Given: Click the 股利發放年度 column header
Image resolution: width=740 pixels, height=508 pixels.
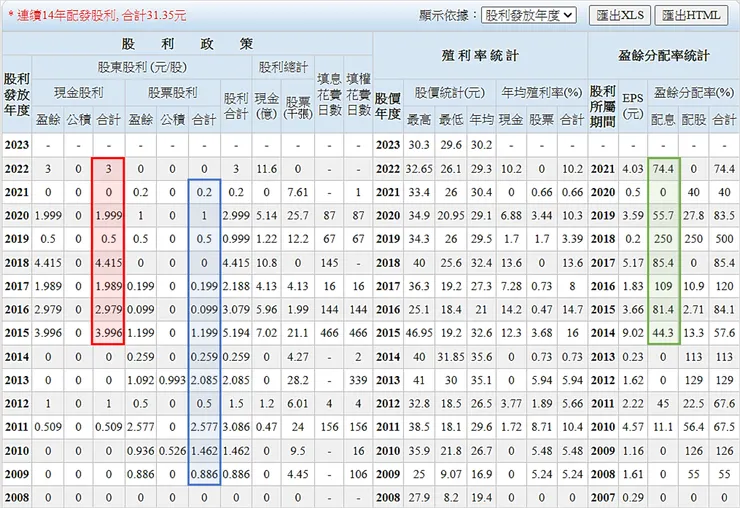Looking at the screenshot, I should [x=17, y=94].
